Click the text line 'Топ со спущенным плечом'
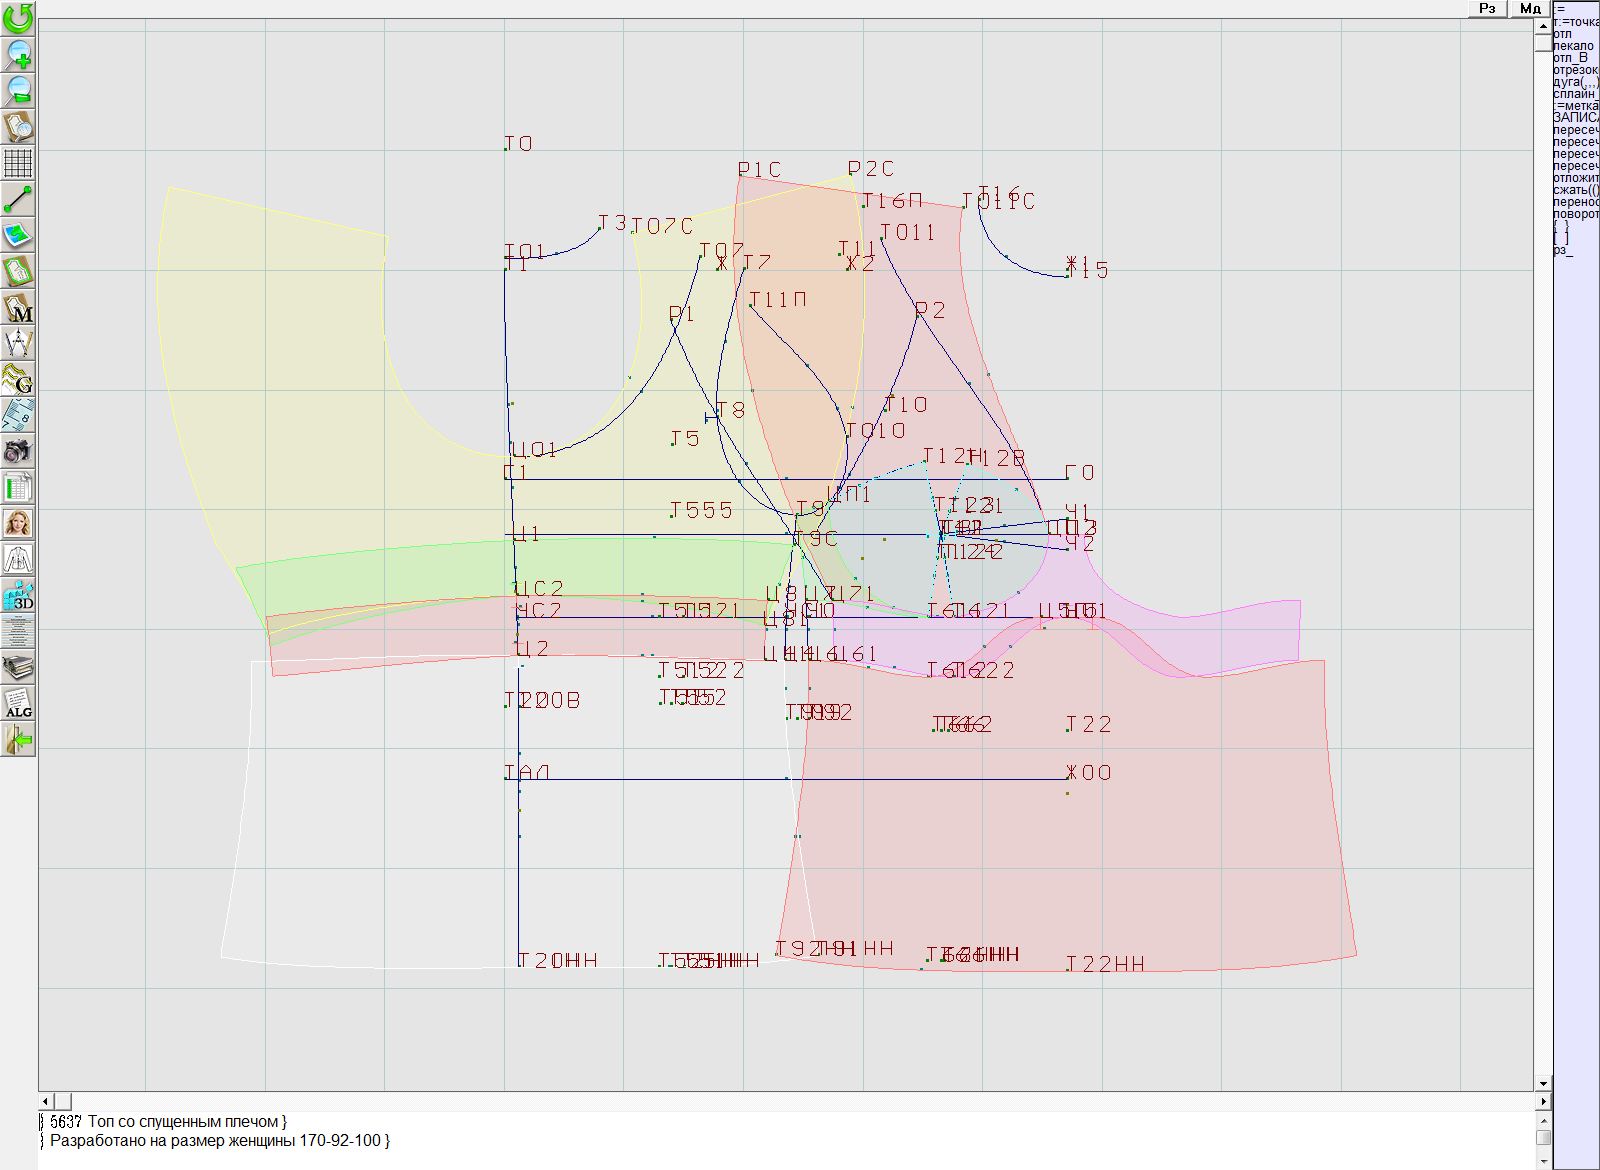 [186, 1122]
